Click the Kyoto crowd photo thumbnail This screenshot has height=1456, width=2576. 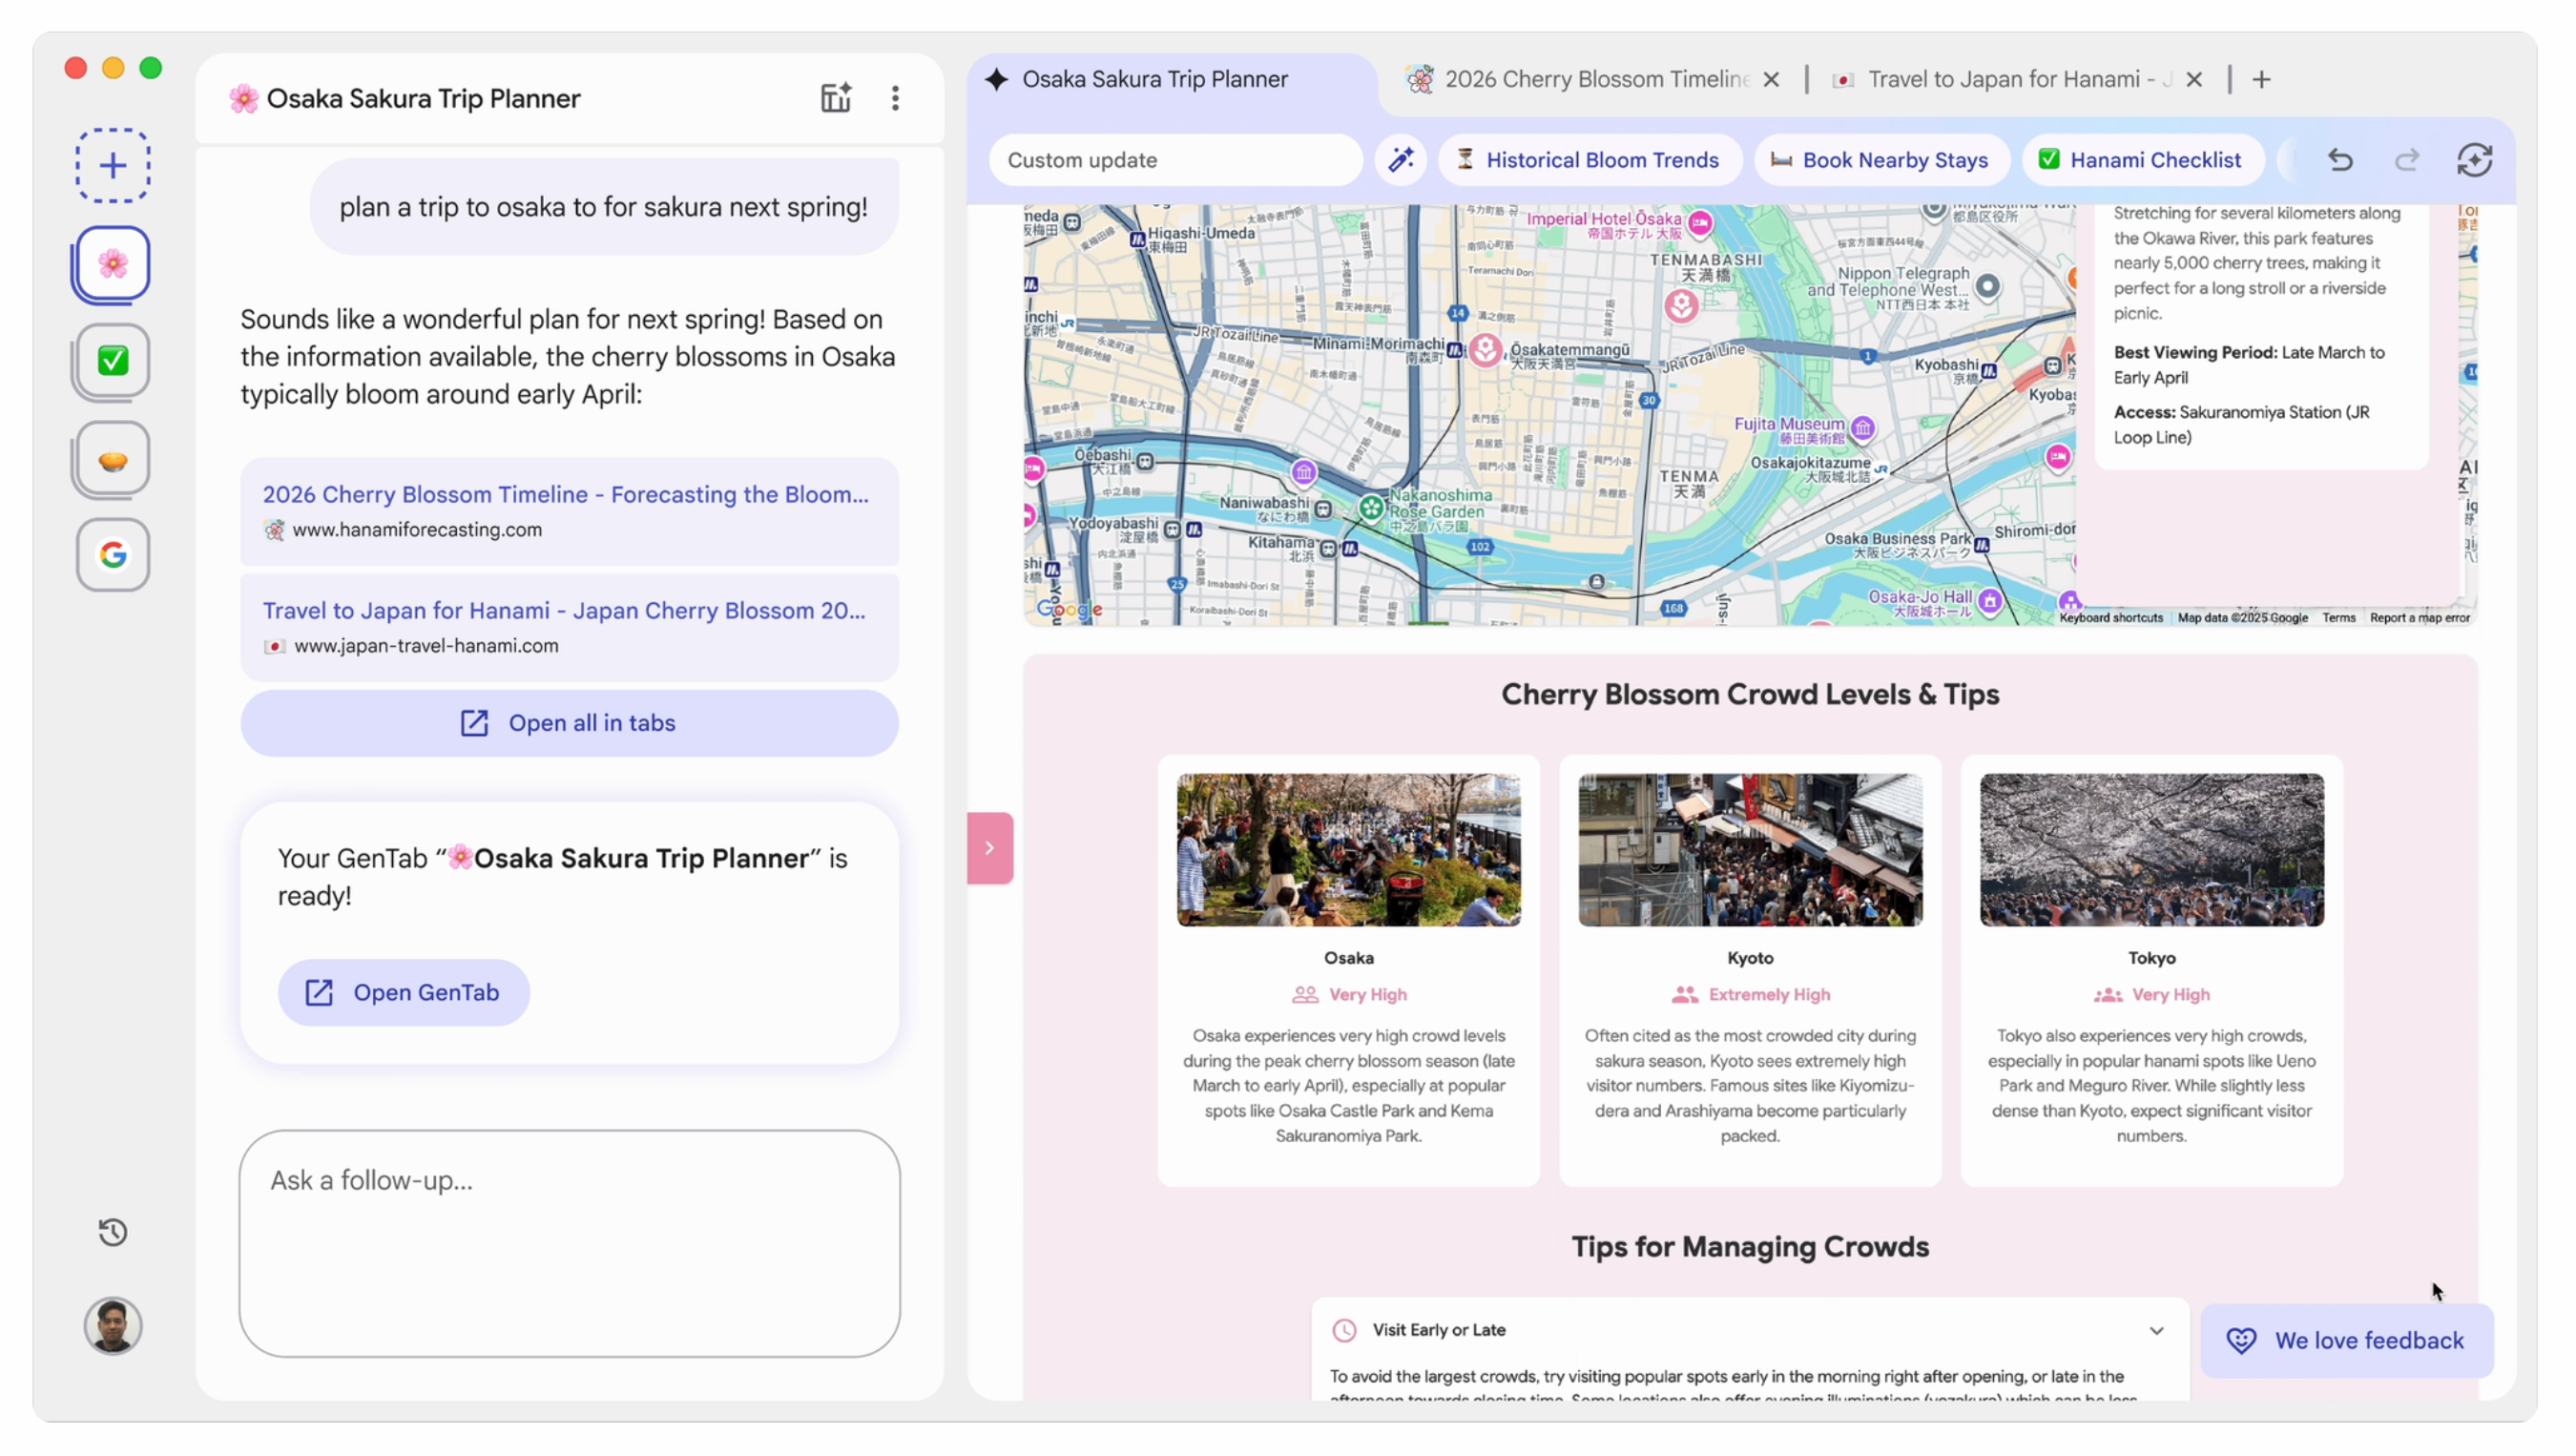coord(1750,849)
